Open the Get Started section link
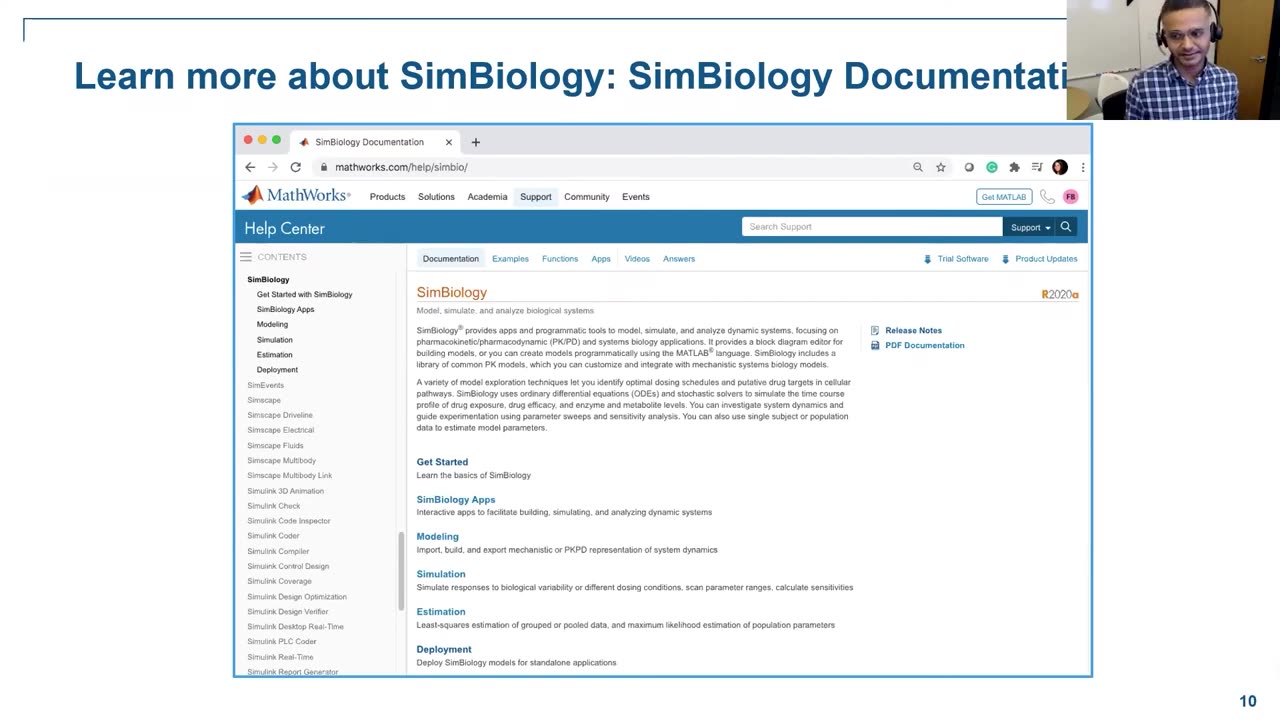Viewport: 1280px width, 720px height. click(442, 462)
